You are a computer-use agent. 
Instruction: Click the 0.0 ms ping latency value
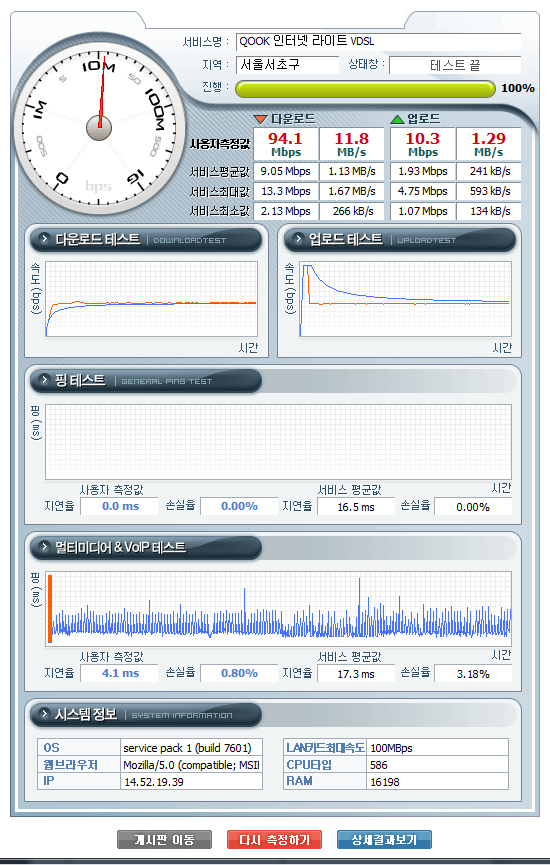[120, 506]
